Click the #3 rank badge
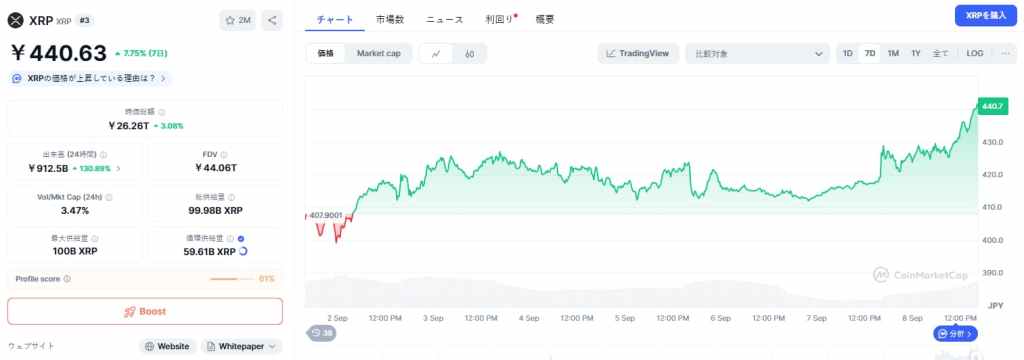The width and height of the screenshot is (1024, 360). pyautogui.click(x=85, y=21)
